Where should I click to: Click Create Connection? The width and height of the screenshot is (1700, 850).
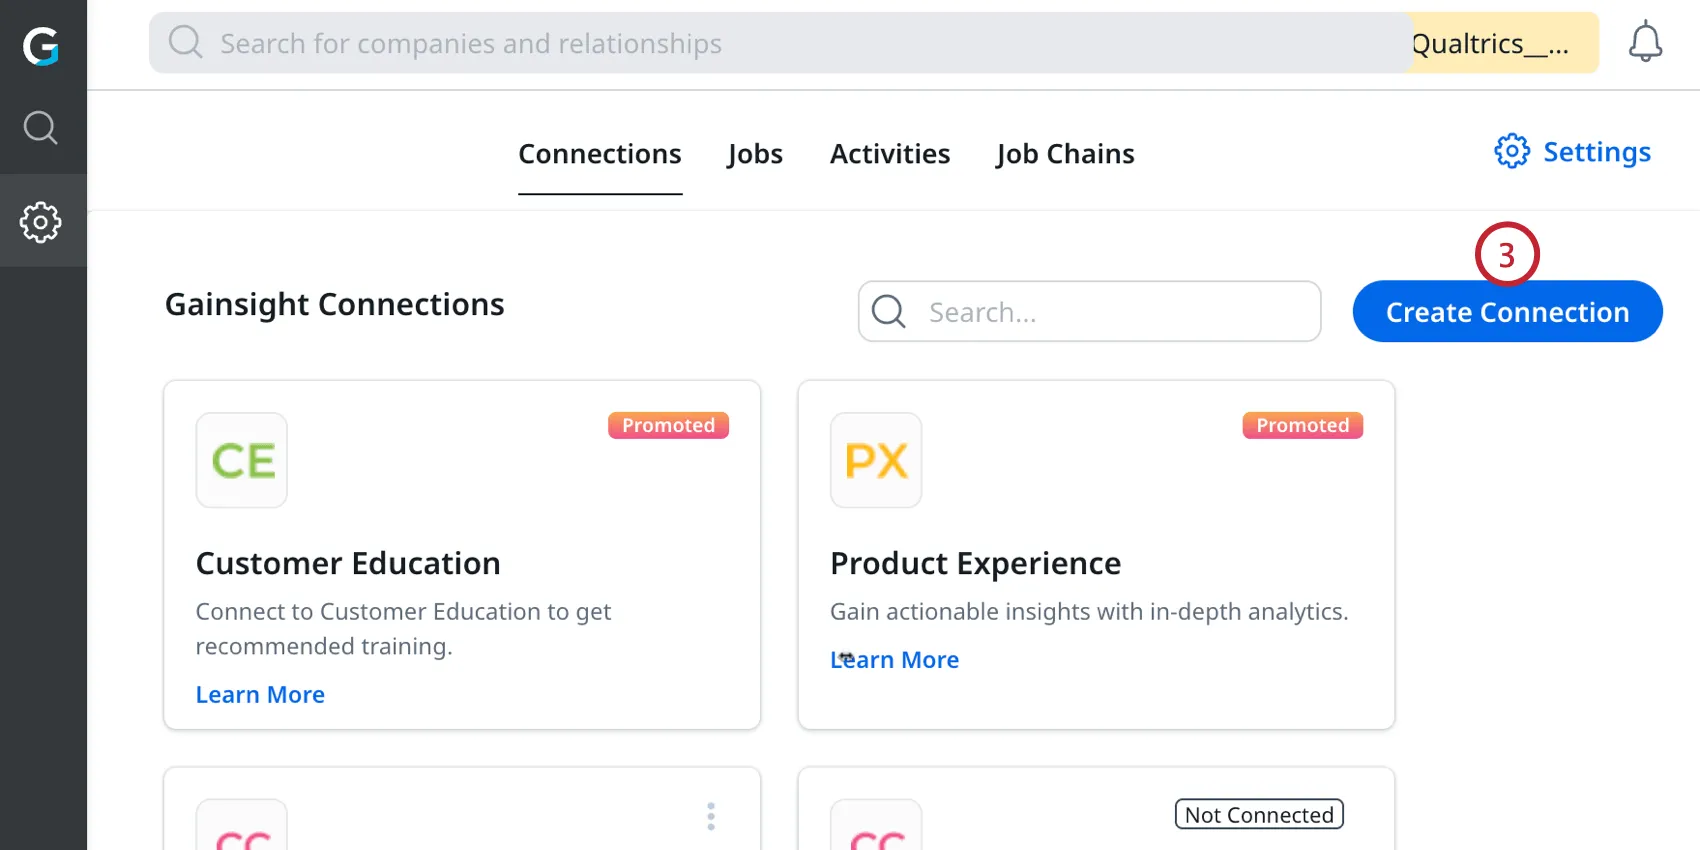1506,311
